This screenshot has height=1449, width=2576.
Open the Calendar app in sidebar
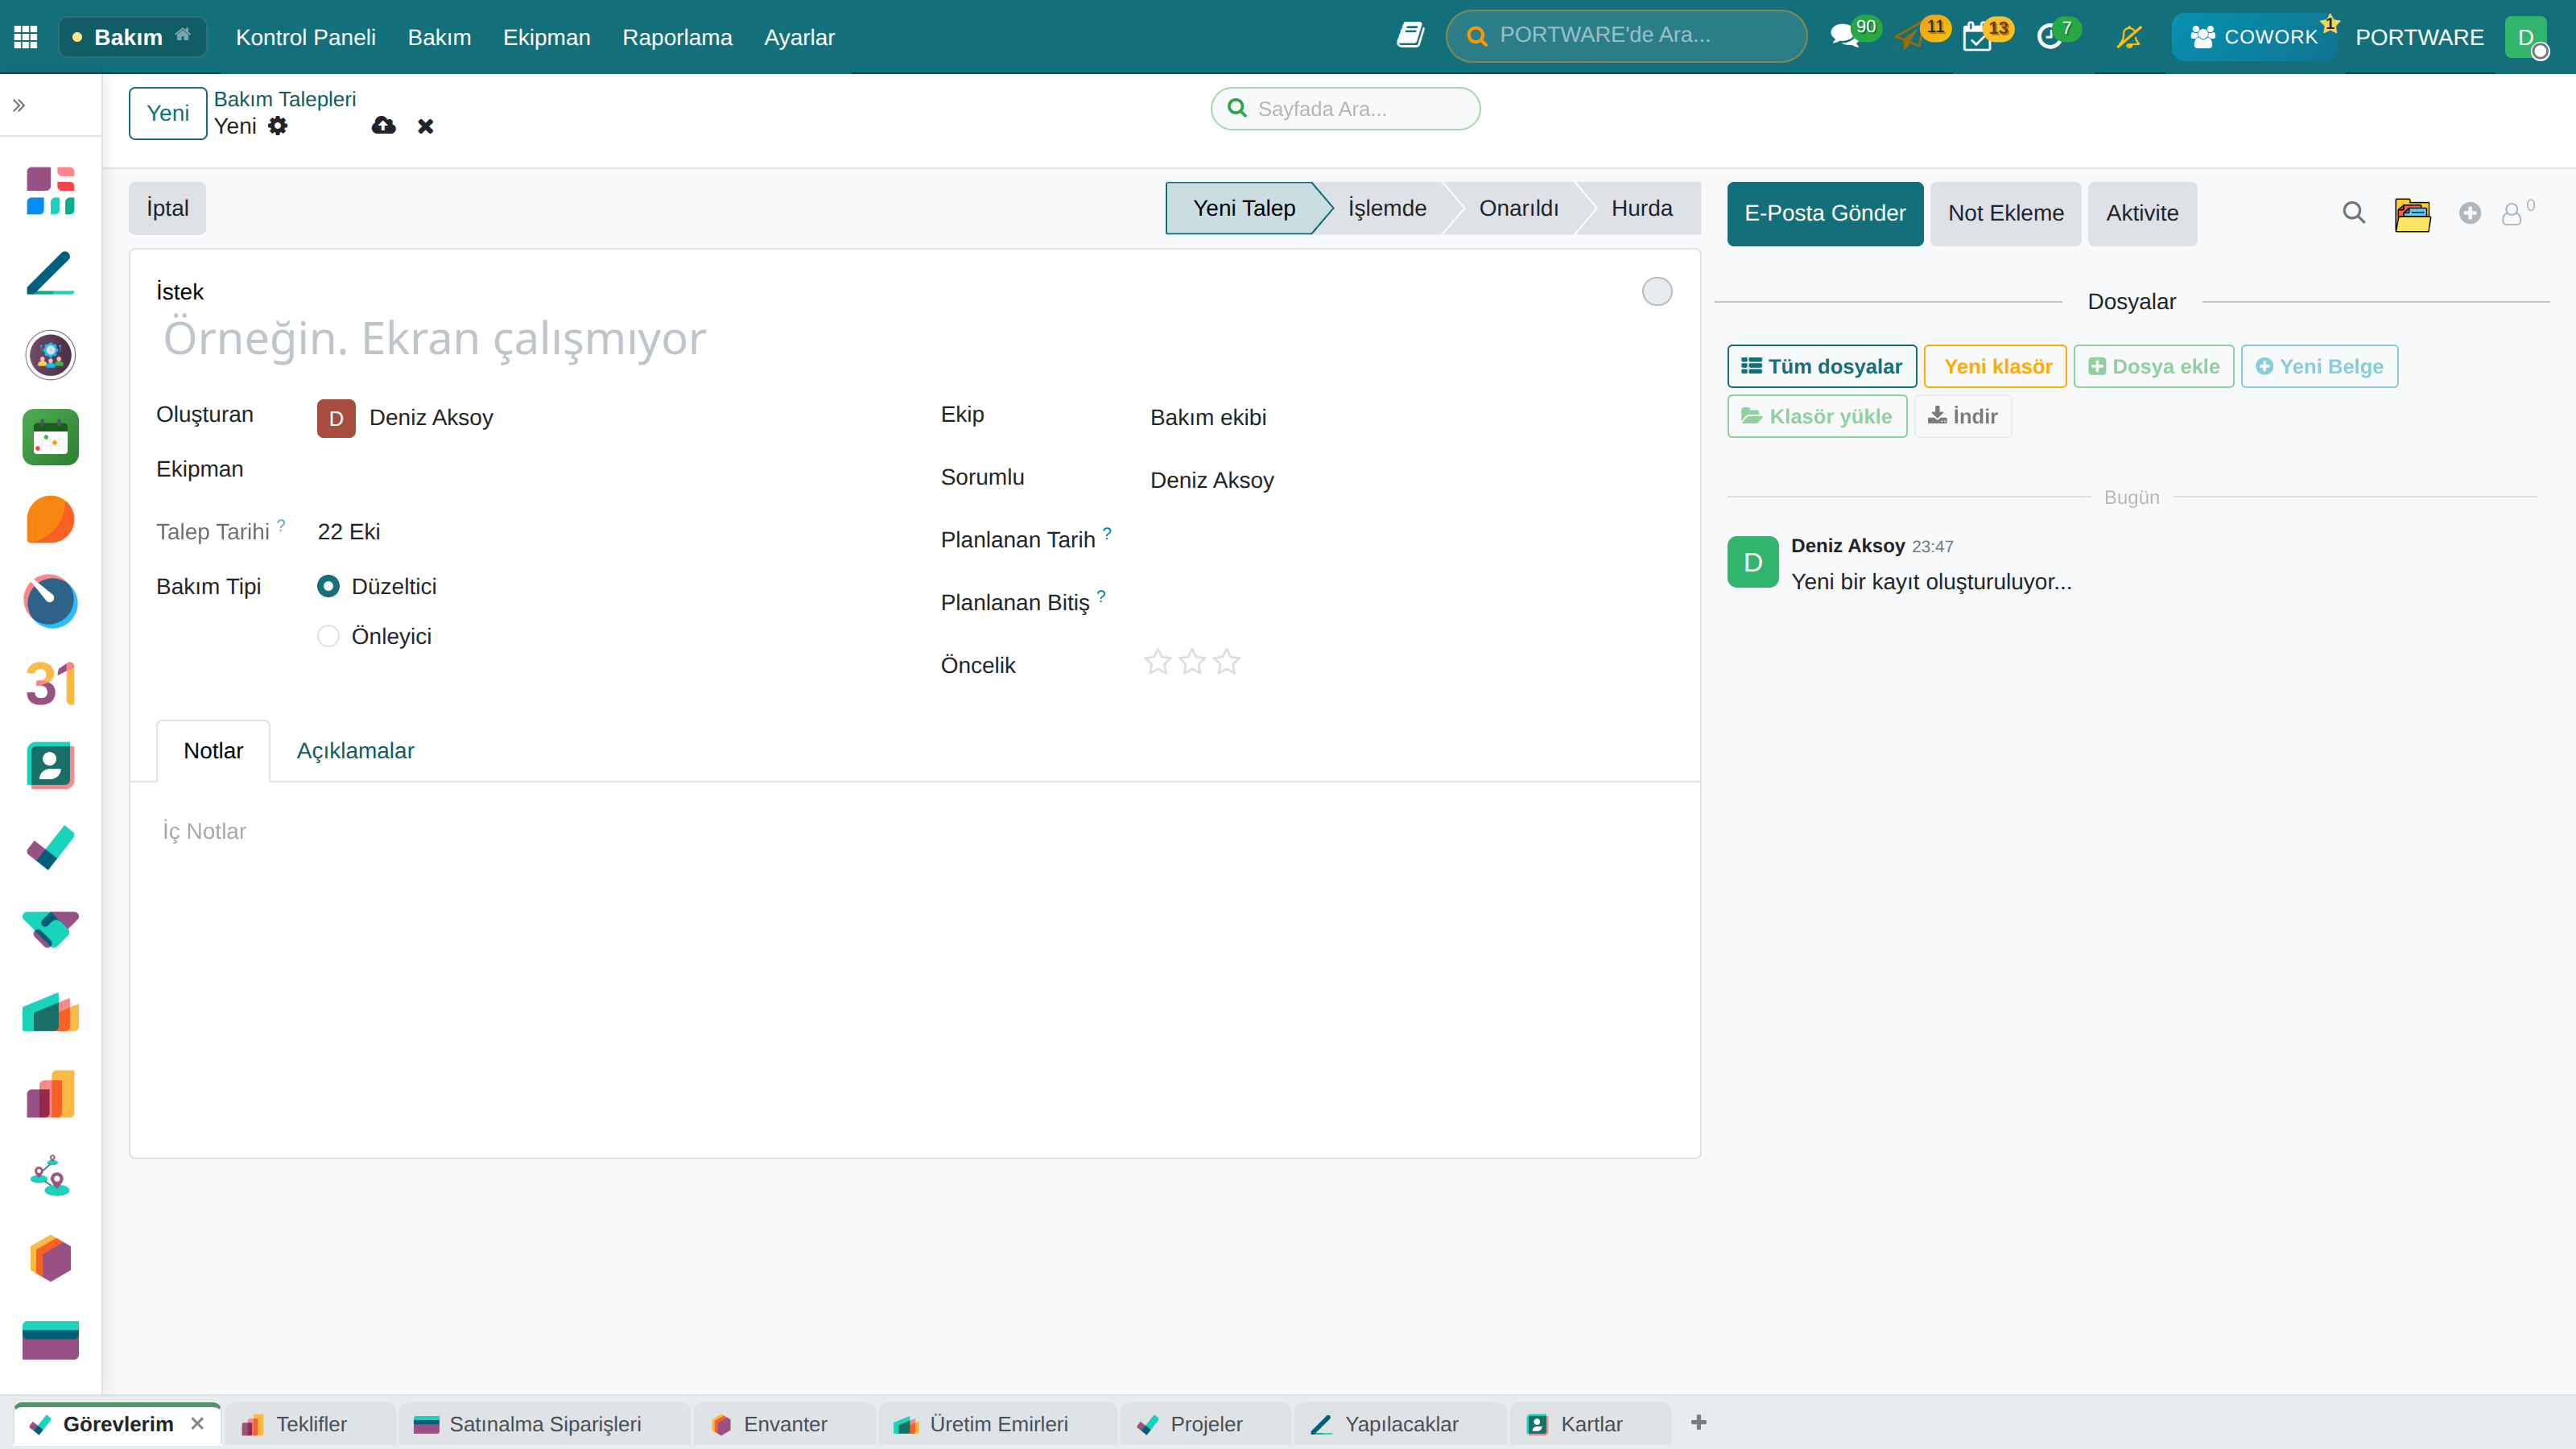pyautogui.click(x=50, y=437)
